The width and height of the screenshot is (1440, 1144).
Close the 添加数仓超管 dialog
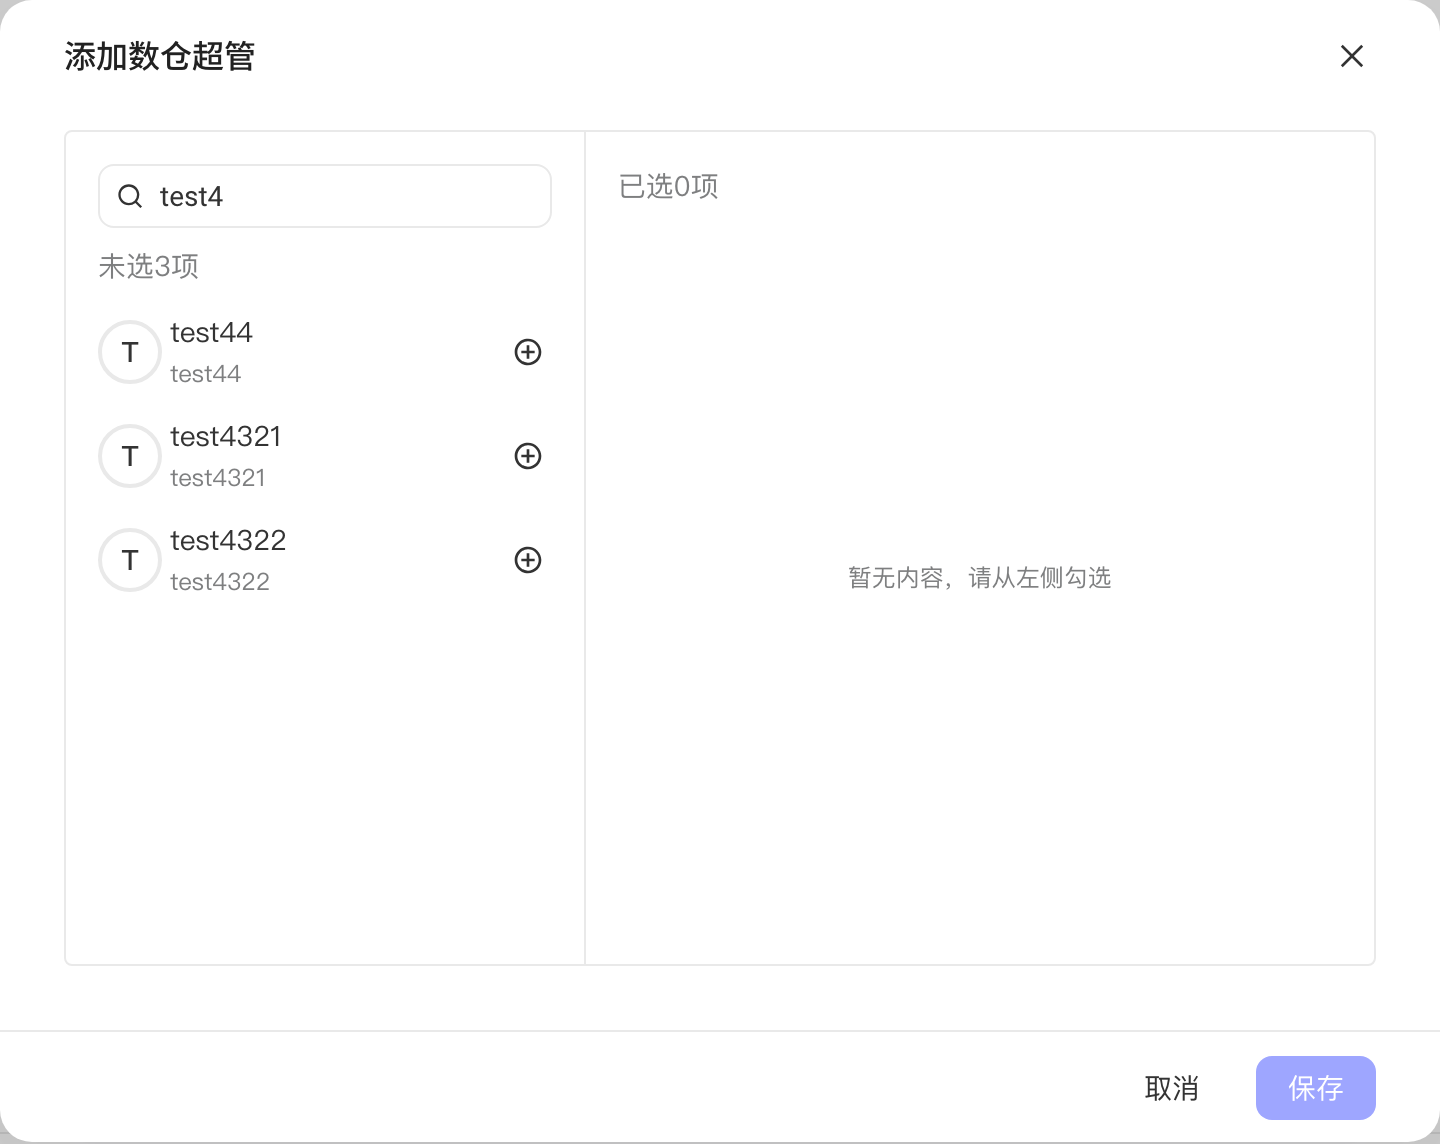(1352, 56)
